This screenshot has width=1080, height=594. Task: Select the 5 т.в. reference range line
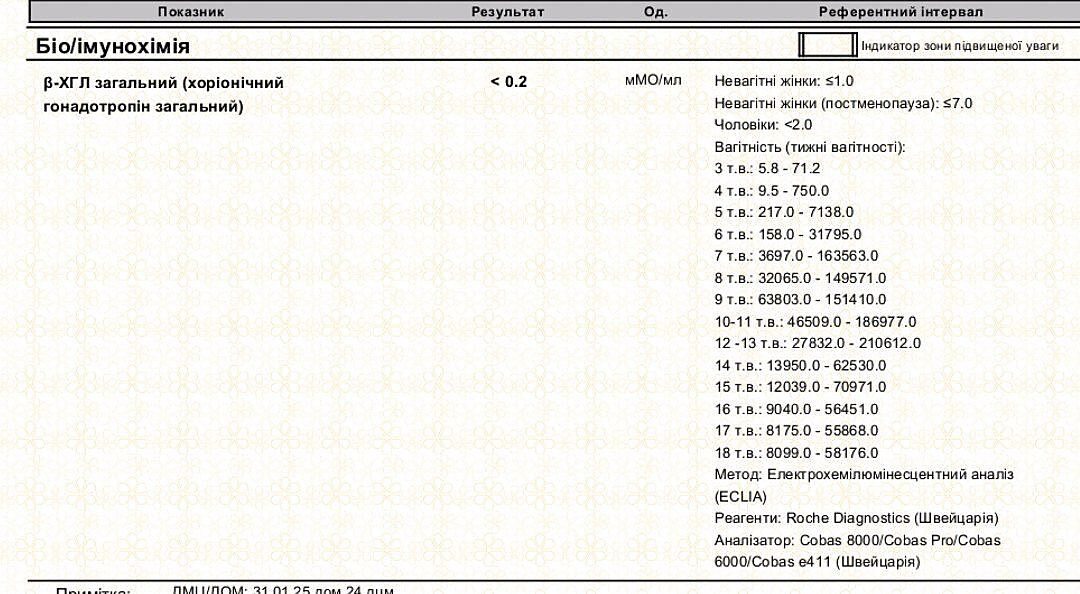[x=784, y=212]
